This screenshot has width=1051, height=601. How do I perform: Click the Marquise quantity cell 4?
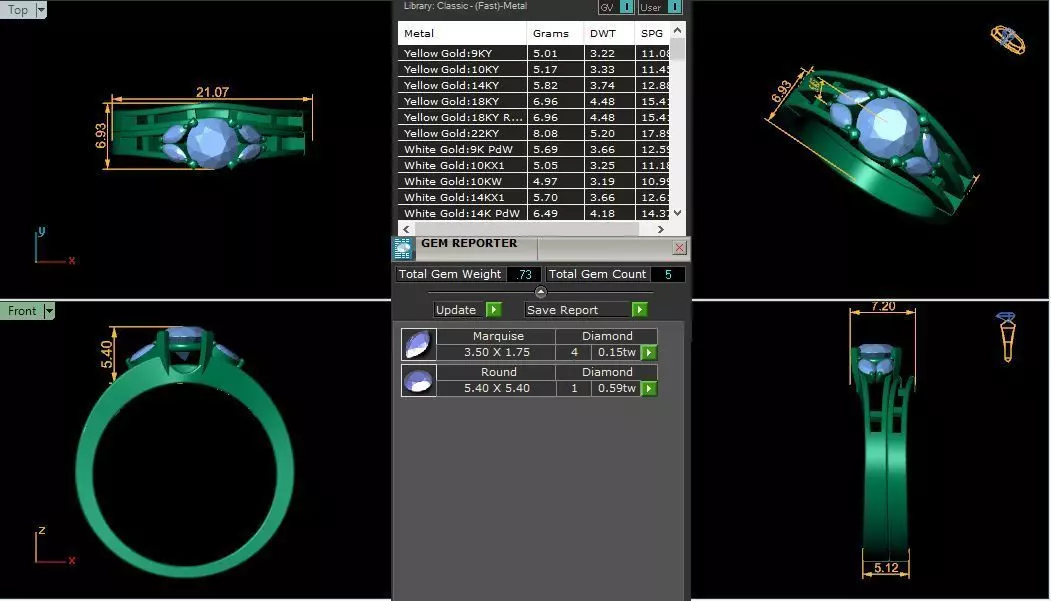pyautogui.click(x=574, y=352)
